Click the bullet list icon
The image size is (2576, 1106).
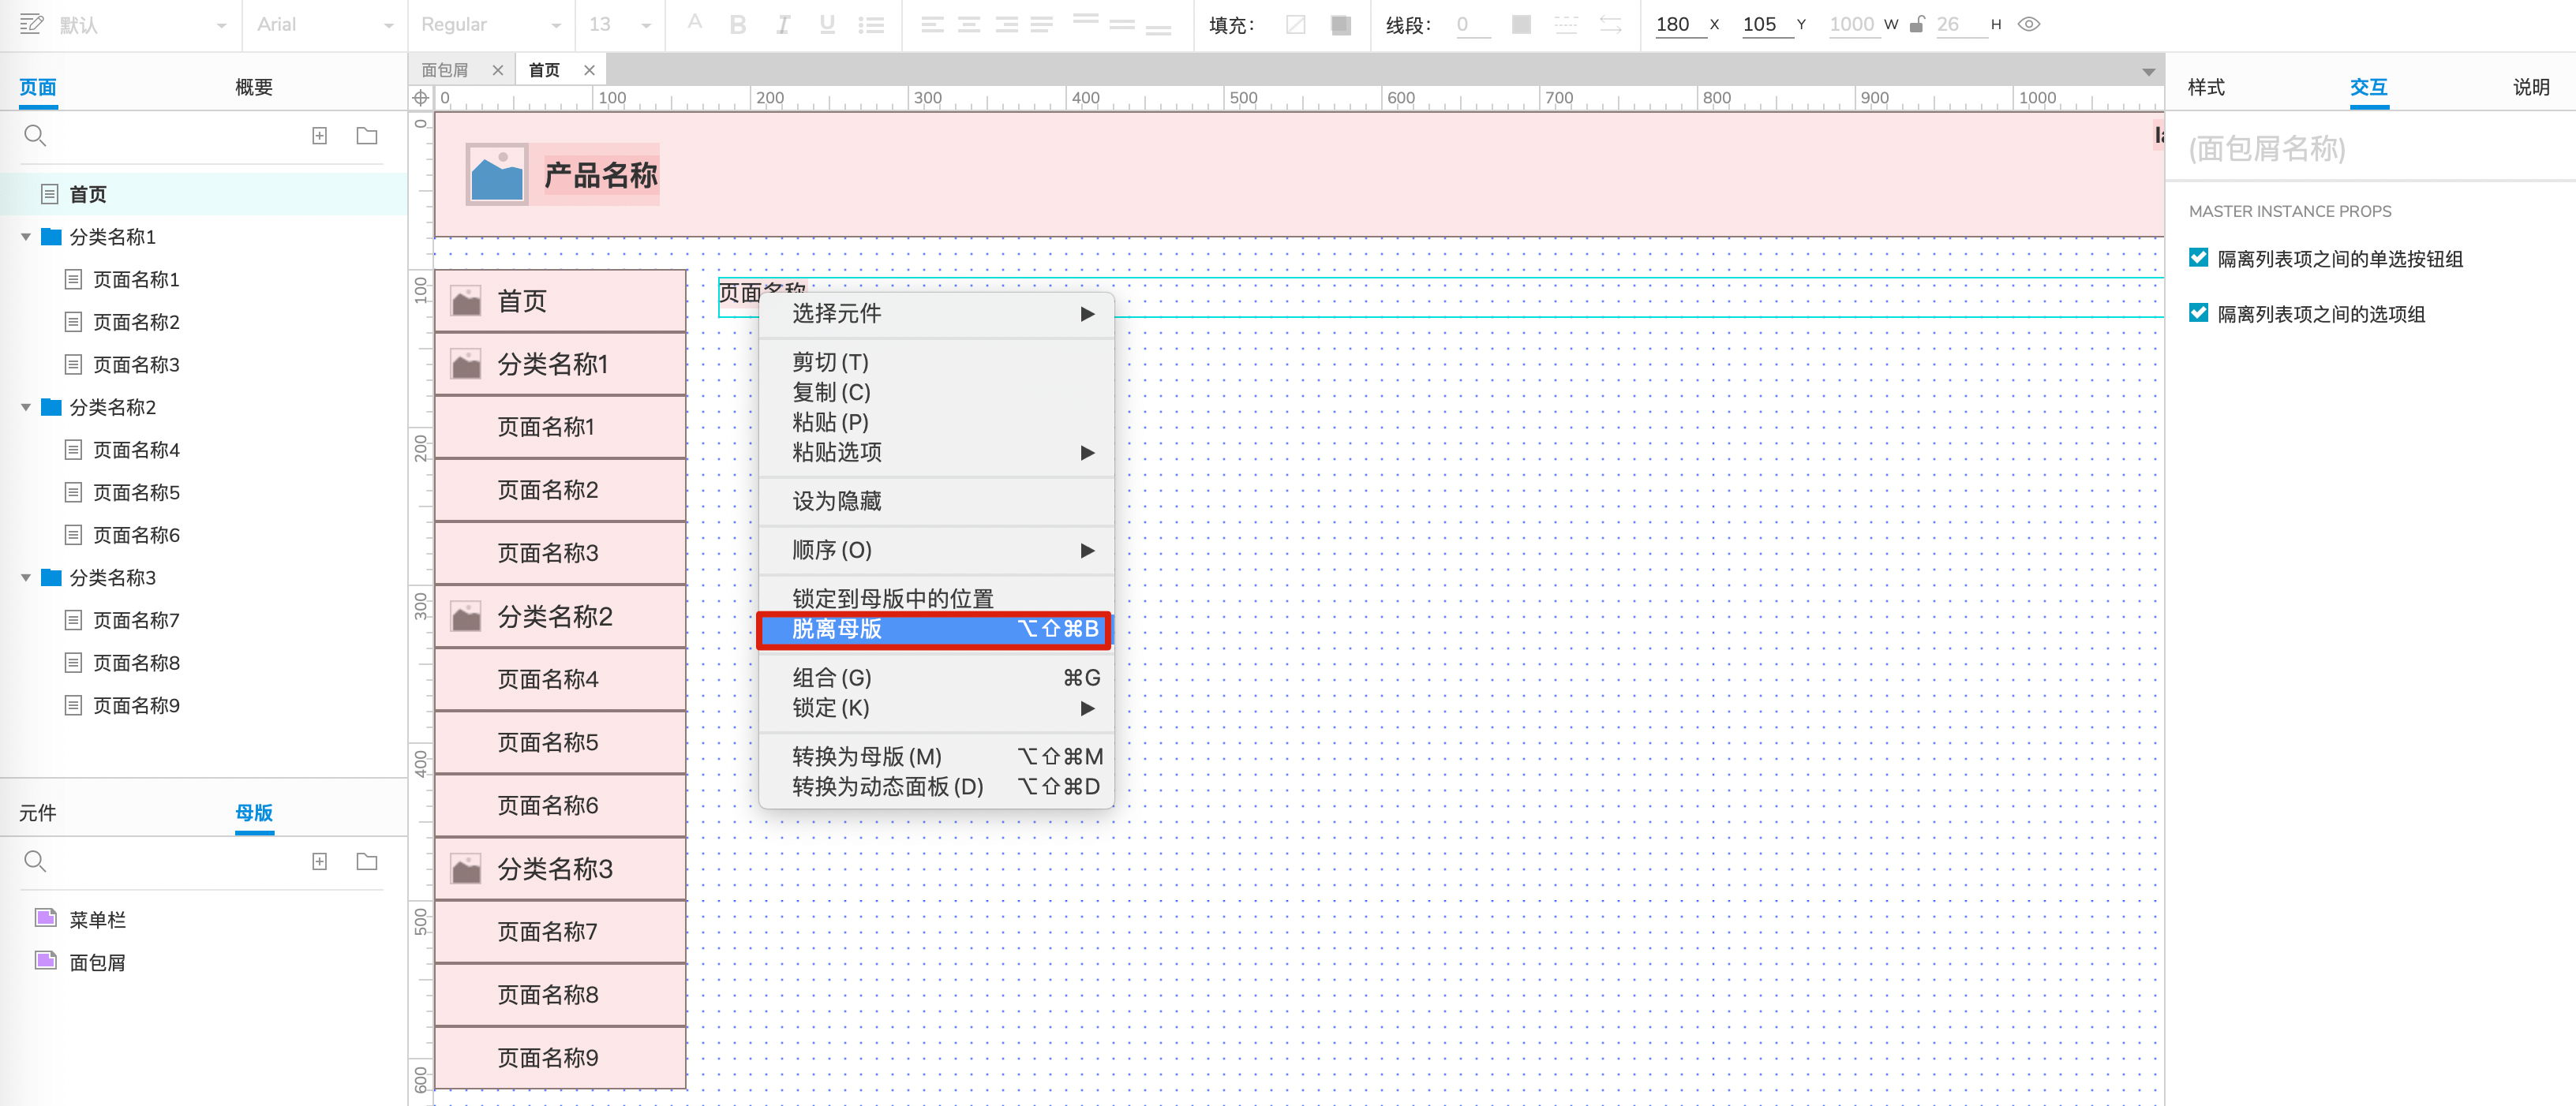pos(871,25)
